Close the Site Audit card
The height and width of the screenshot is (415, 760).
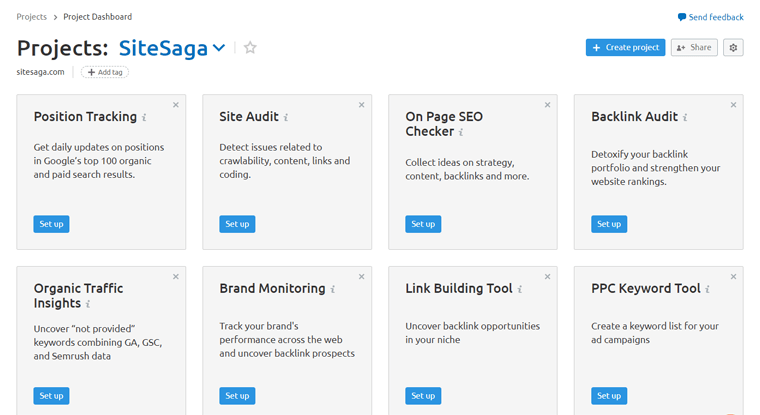pos(362,105)
